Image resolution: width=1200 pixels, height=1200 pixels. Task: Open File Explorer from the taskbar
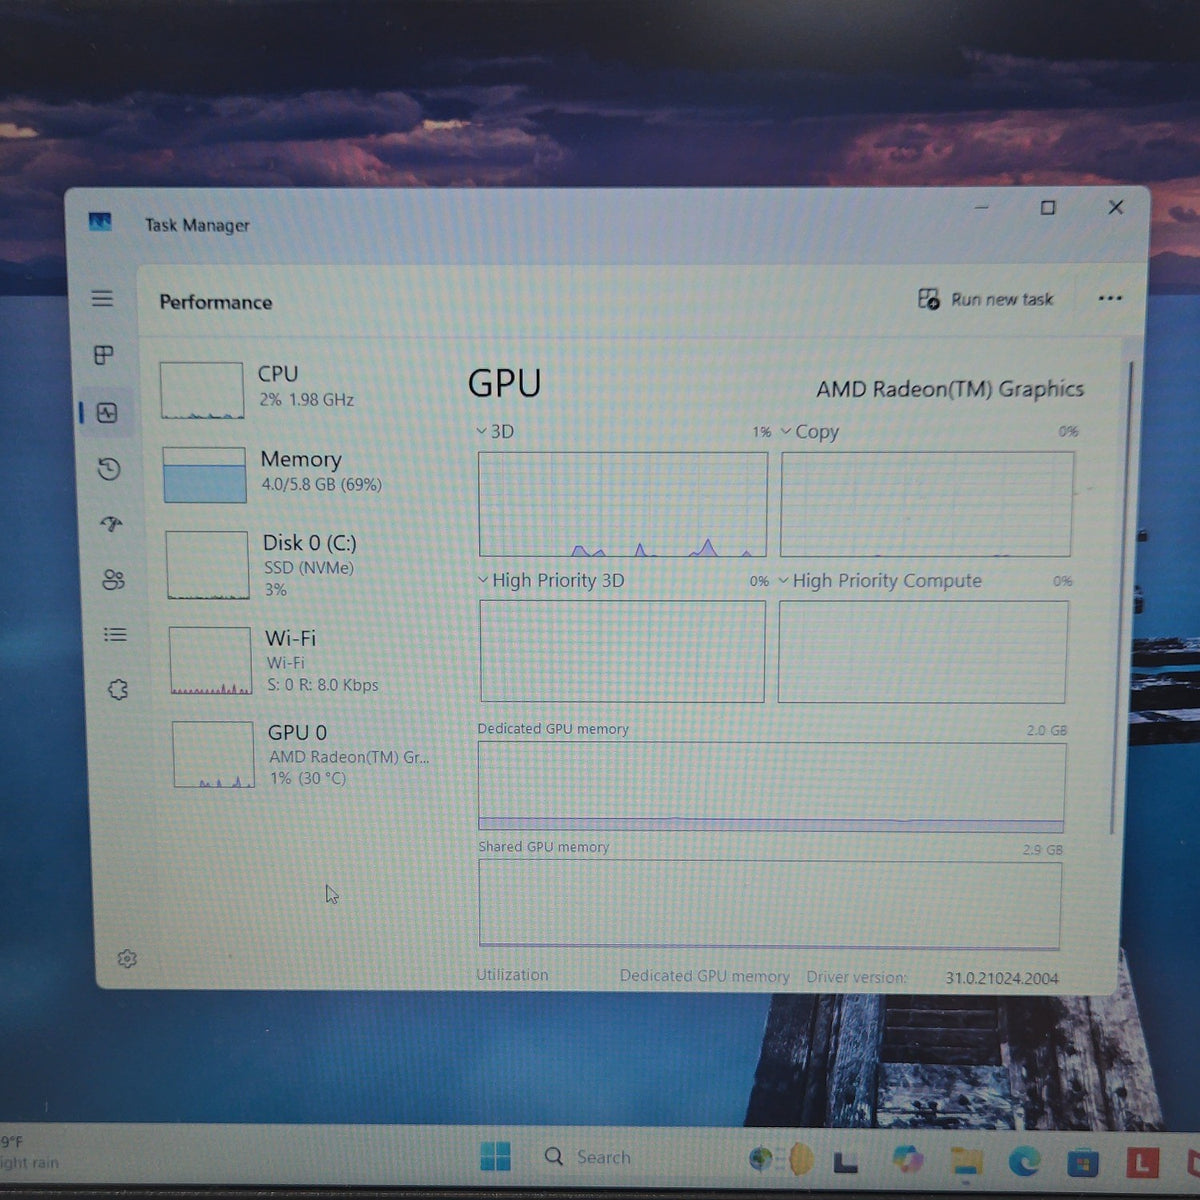pos(966,1160)
